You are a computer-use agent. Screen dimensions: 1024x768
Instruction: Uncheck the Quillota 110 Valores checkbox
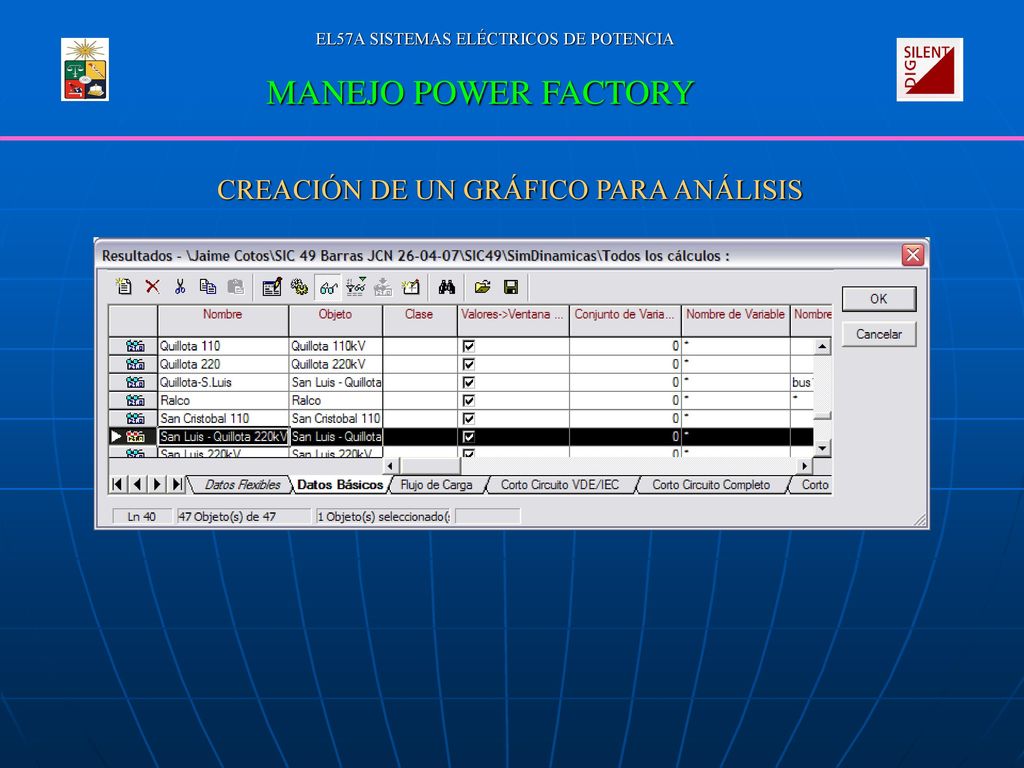tap(469, 346)
